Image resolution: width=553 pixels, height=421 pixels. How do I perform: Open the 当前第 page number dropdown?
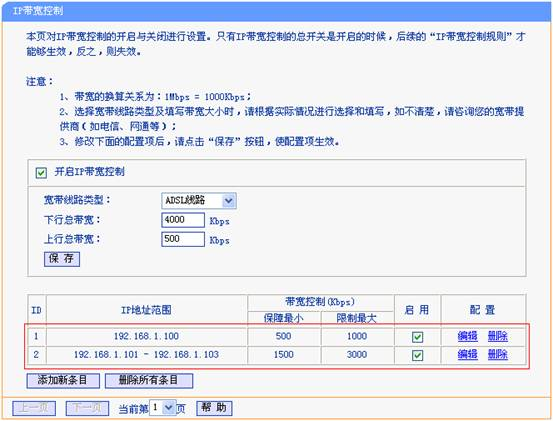[163, 408]
